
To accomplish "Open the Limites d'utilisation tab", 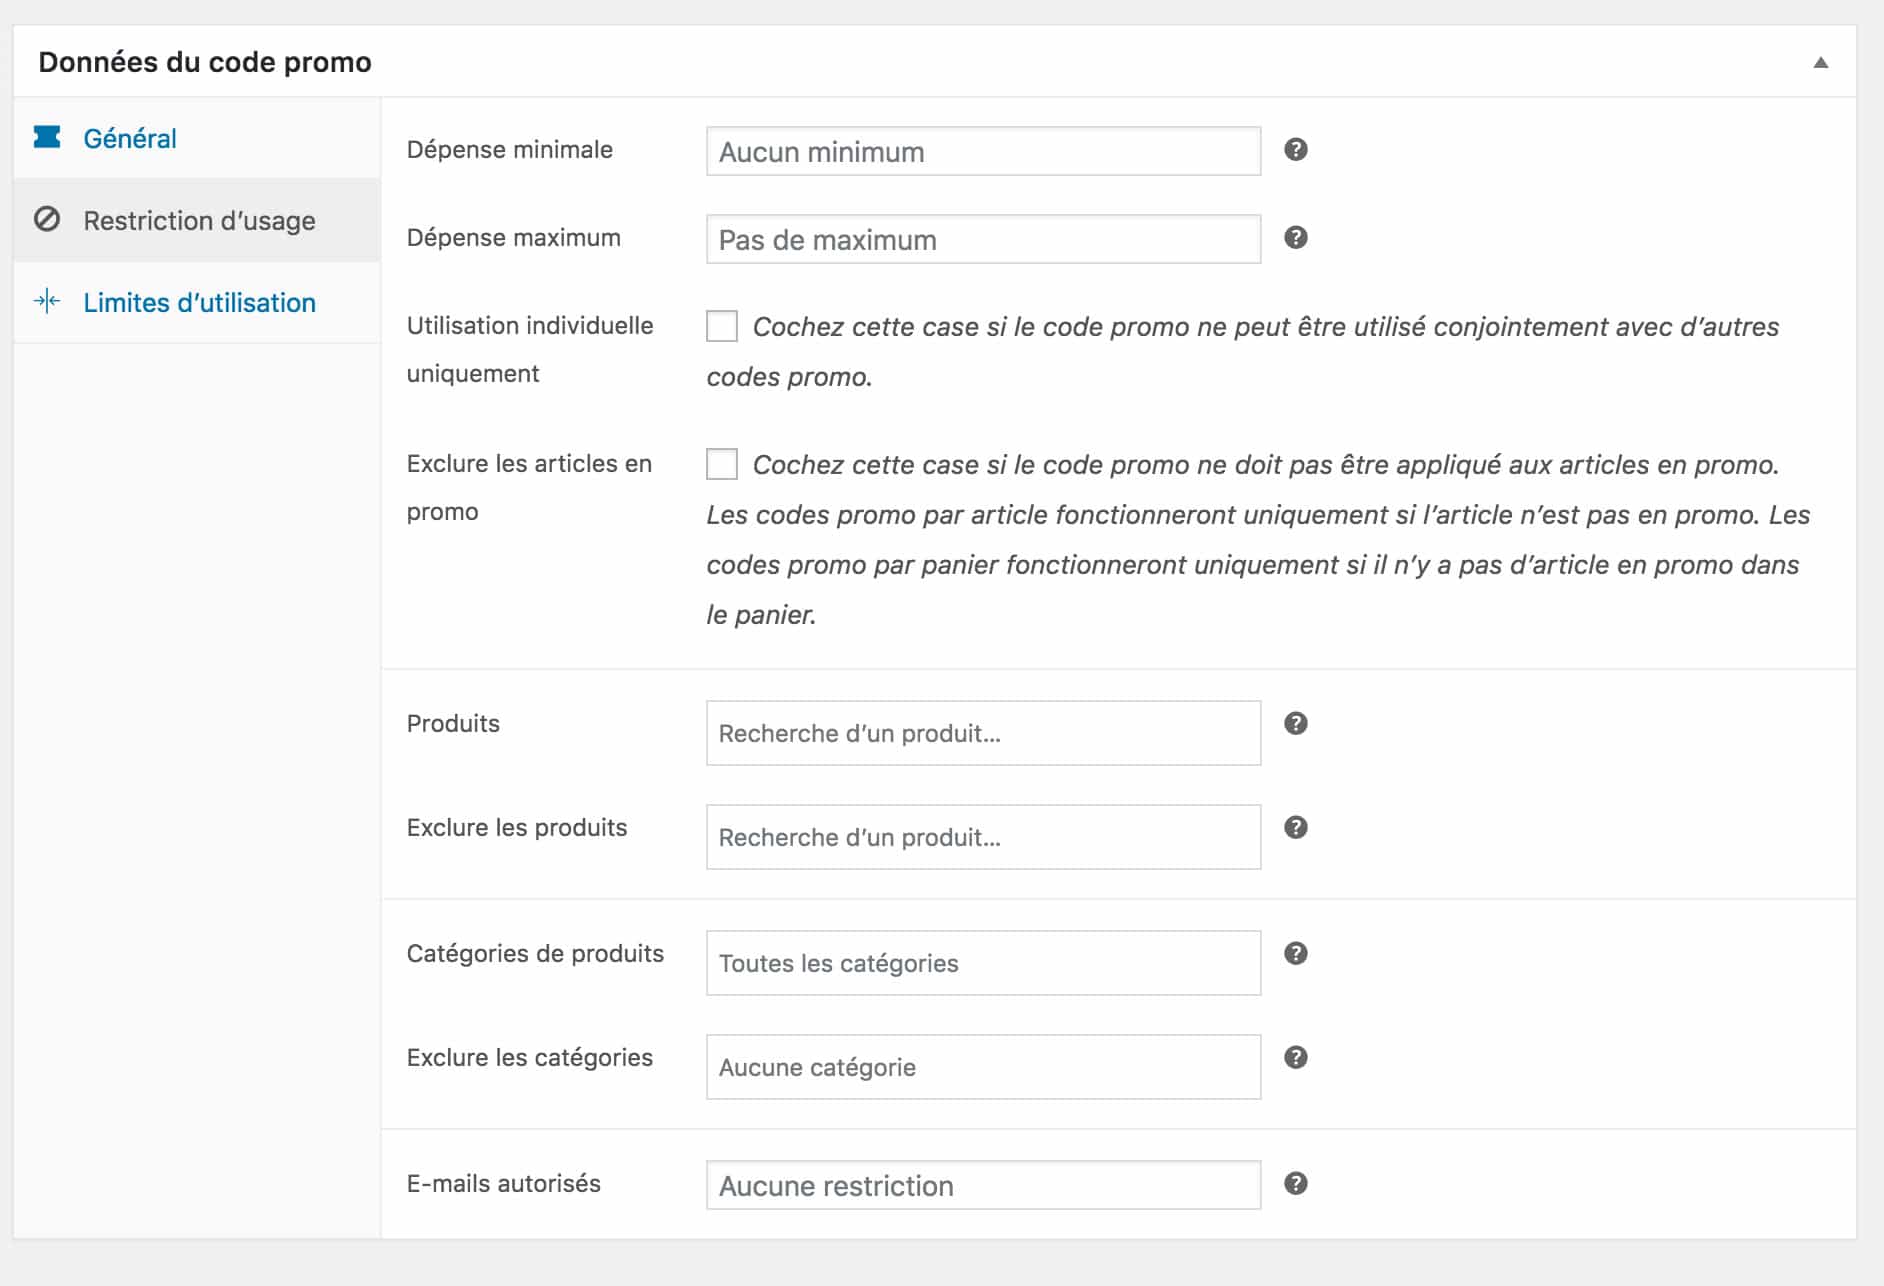I will tap(197, 302).
